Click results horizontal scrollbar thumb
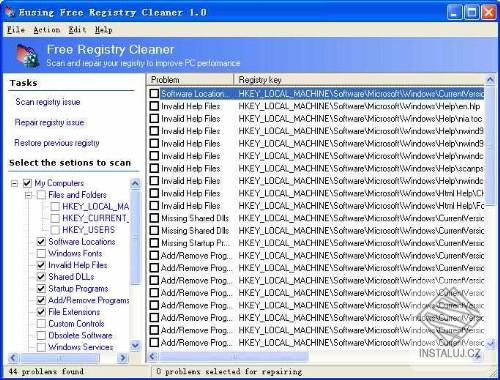The width and height of the screenshot is (500, 380). click(234, 357)
